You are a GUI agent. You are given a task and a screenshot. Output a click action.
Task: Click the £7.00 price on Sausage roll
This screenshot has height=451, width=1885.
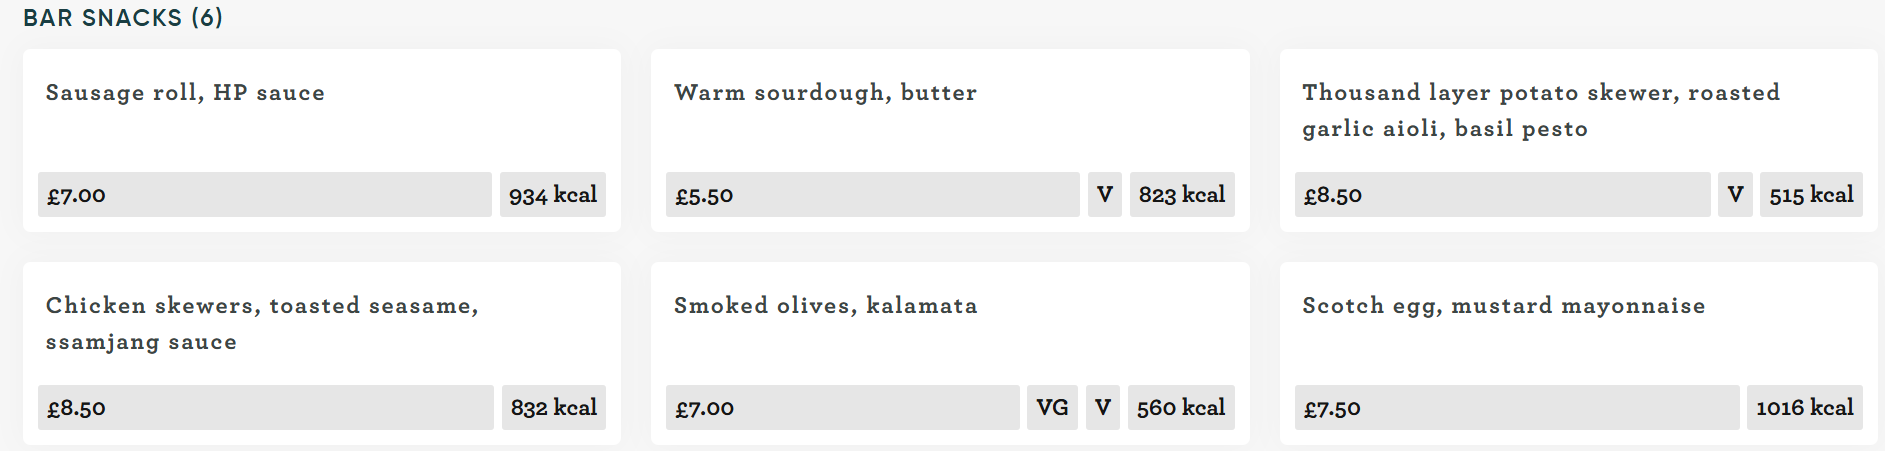click(x=77, y=196)
